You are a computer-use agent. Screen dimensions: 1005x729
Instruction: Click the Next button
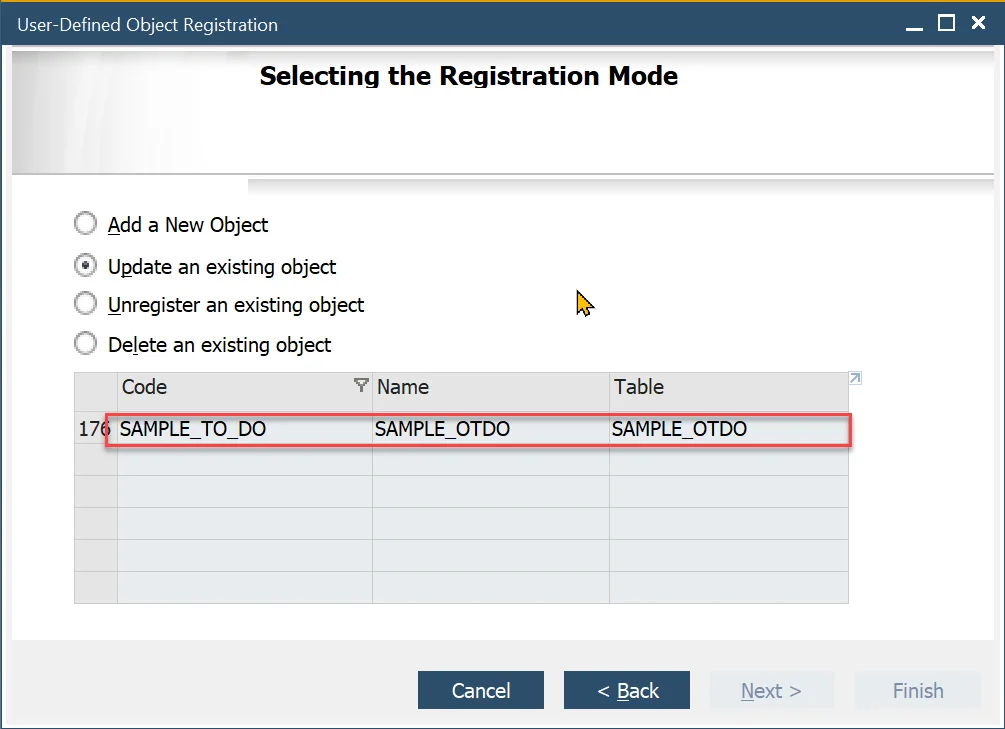[771, 690]
